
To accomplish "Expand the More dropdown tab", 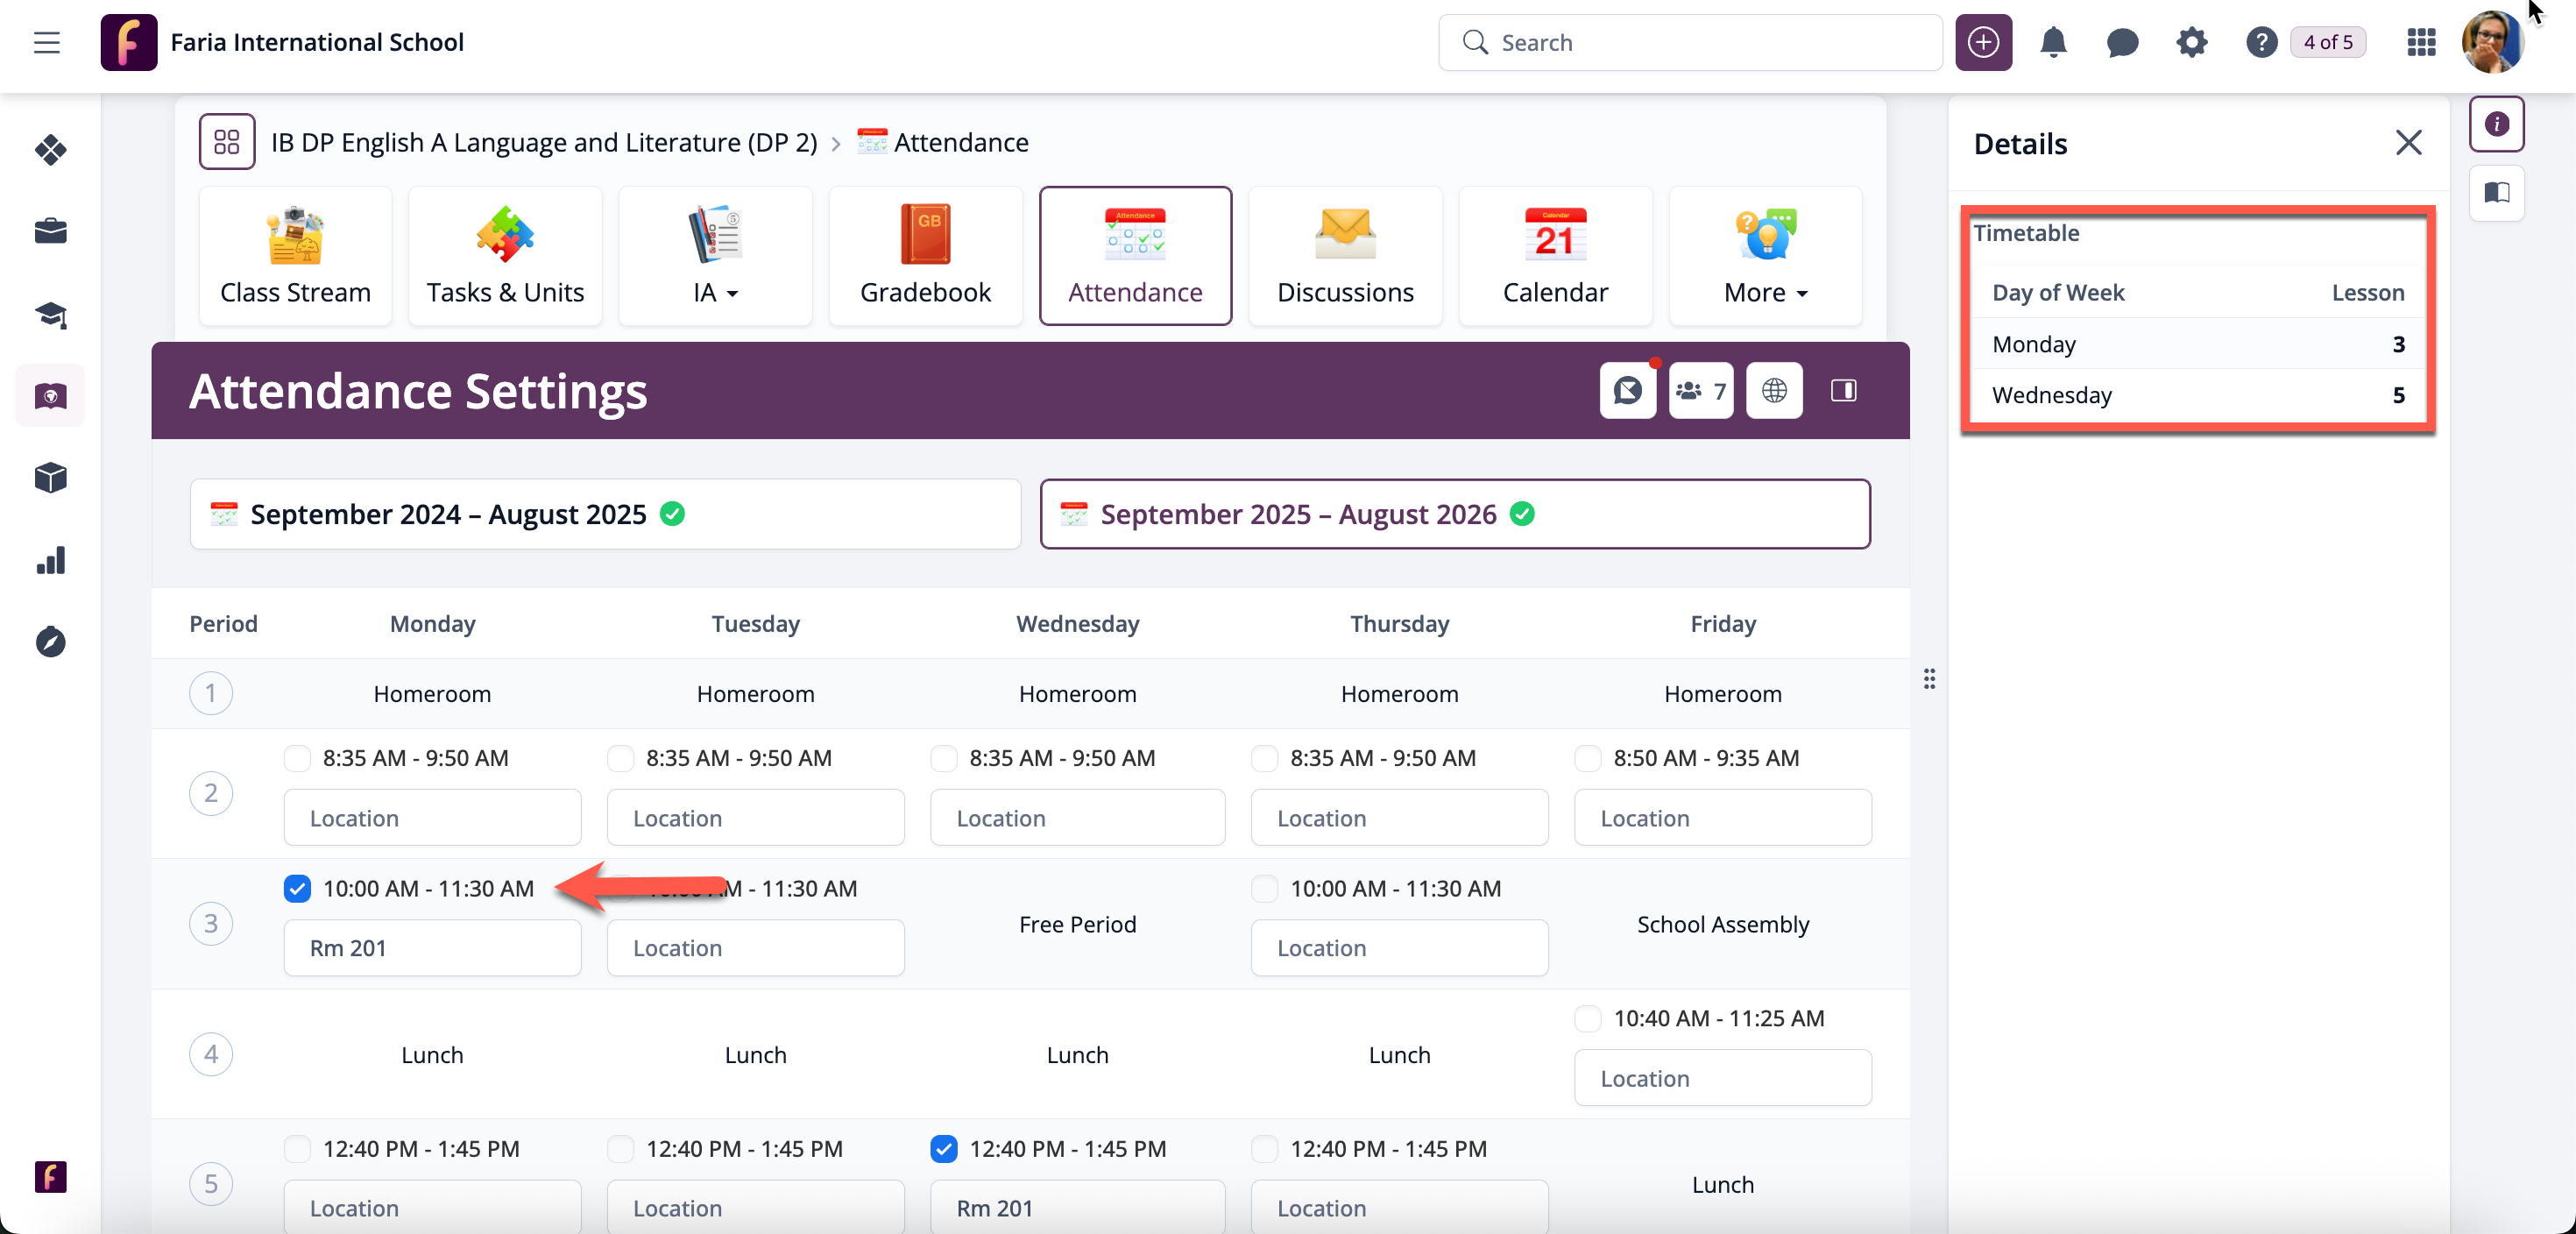I will (1765, 256).
